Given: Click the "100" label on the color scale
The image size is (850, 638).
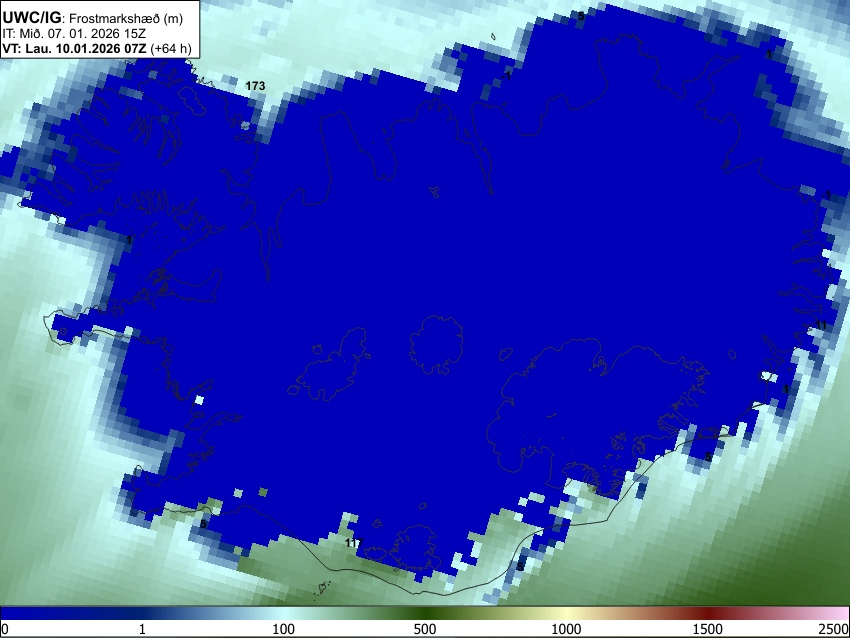Looking at the screenshot, I should coord(283,629).
